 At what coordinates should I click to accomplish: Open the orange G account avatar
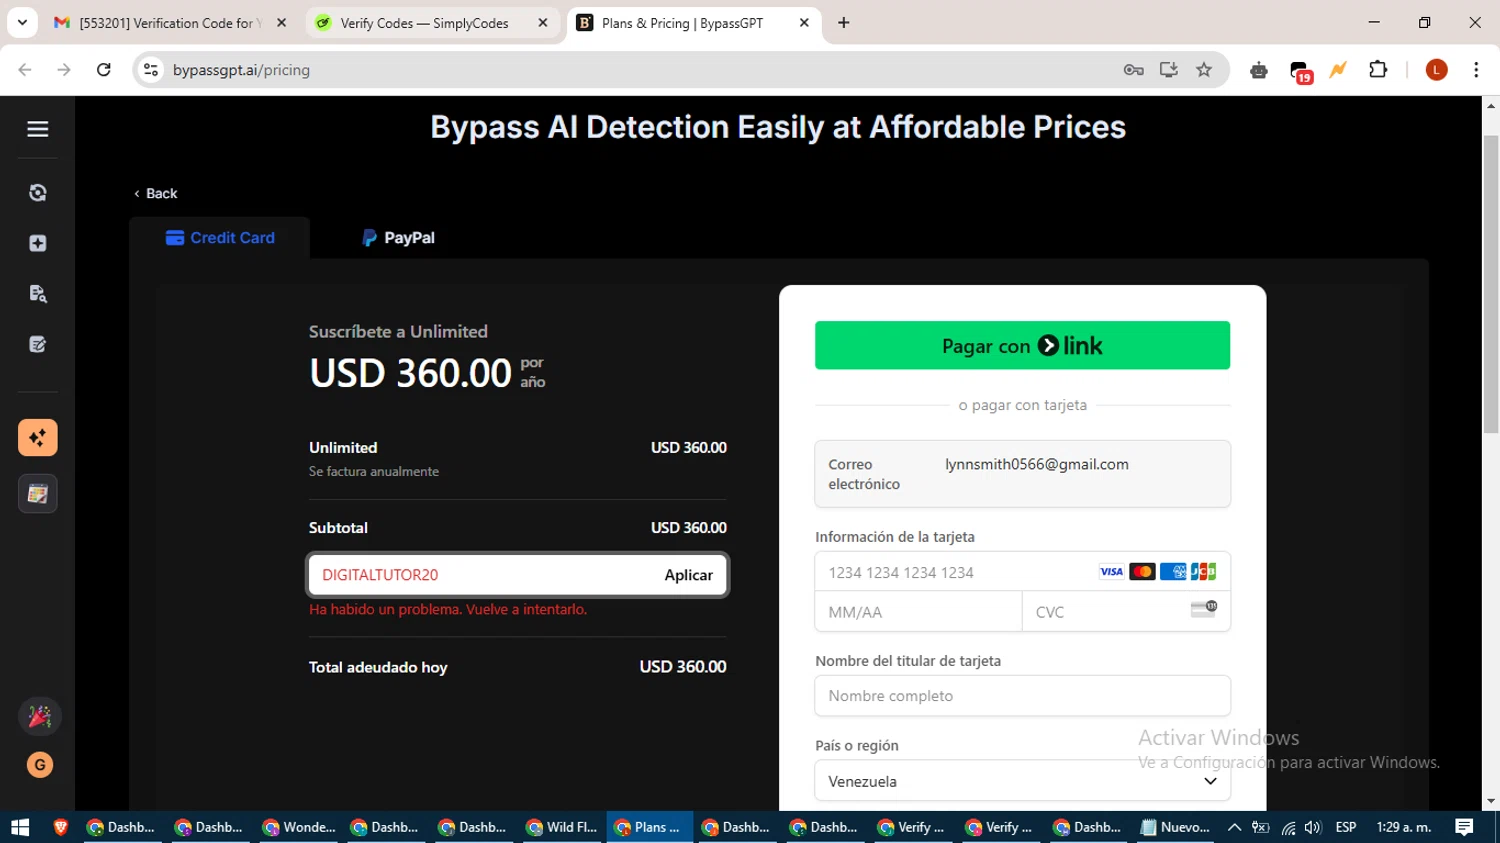[40, 765]
